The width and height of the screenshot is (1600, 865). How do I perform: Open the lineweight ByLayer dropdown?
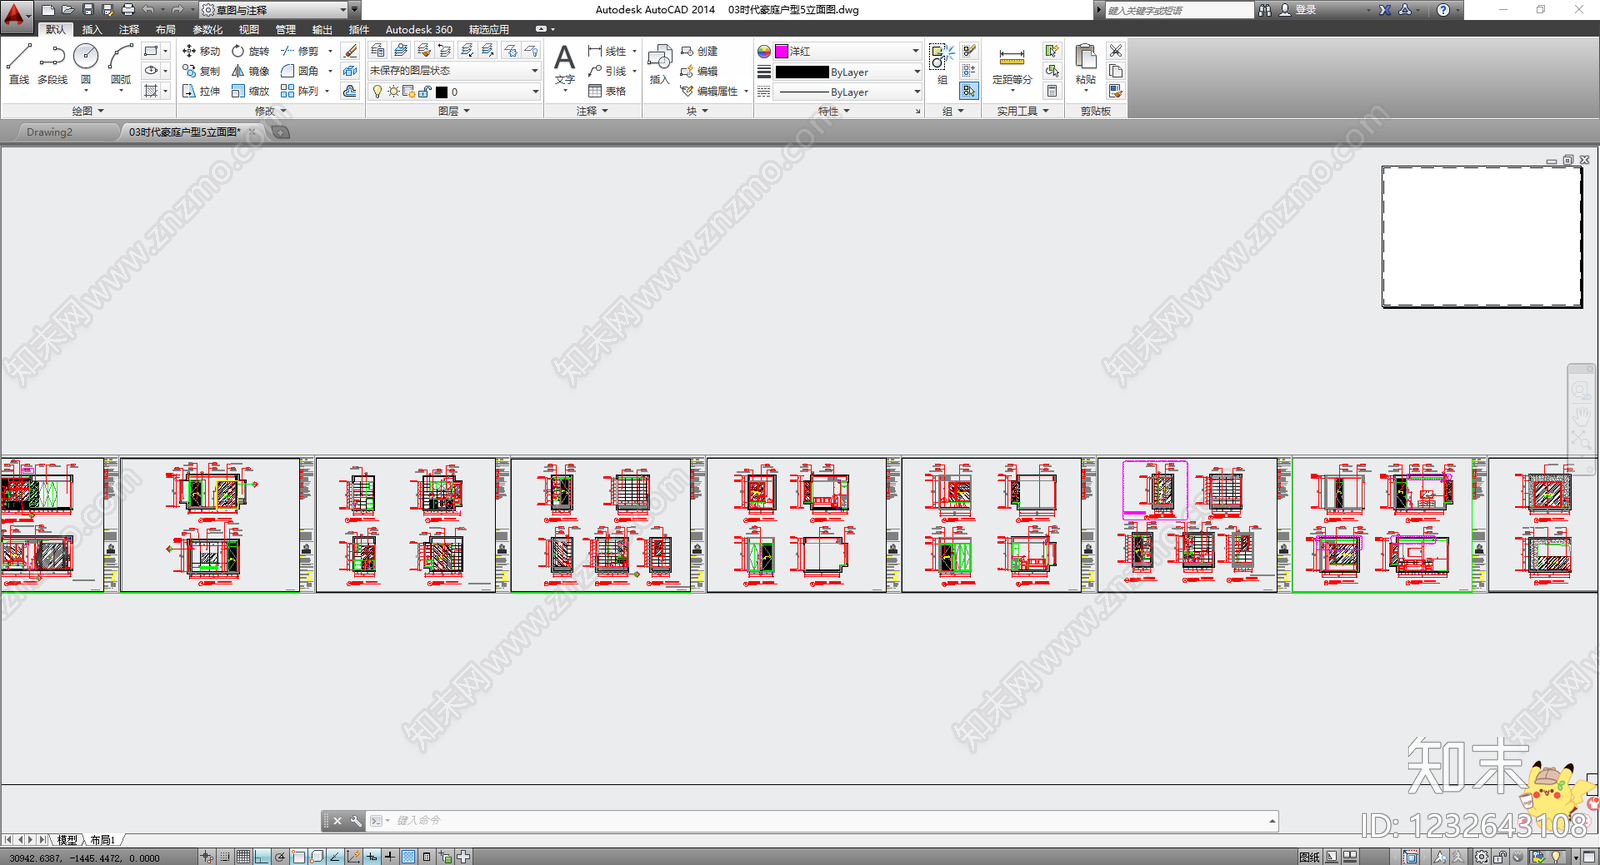point(848,72)
